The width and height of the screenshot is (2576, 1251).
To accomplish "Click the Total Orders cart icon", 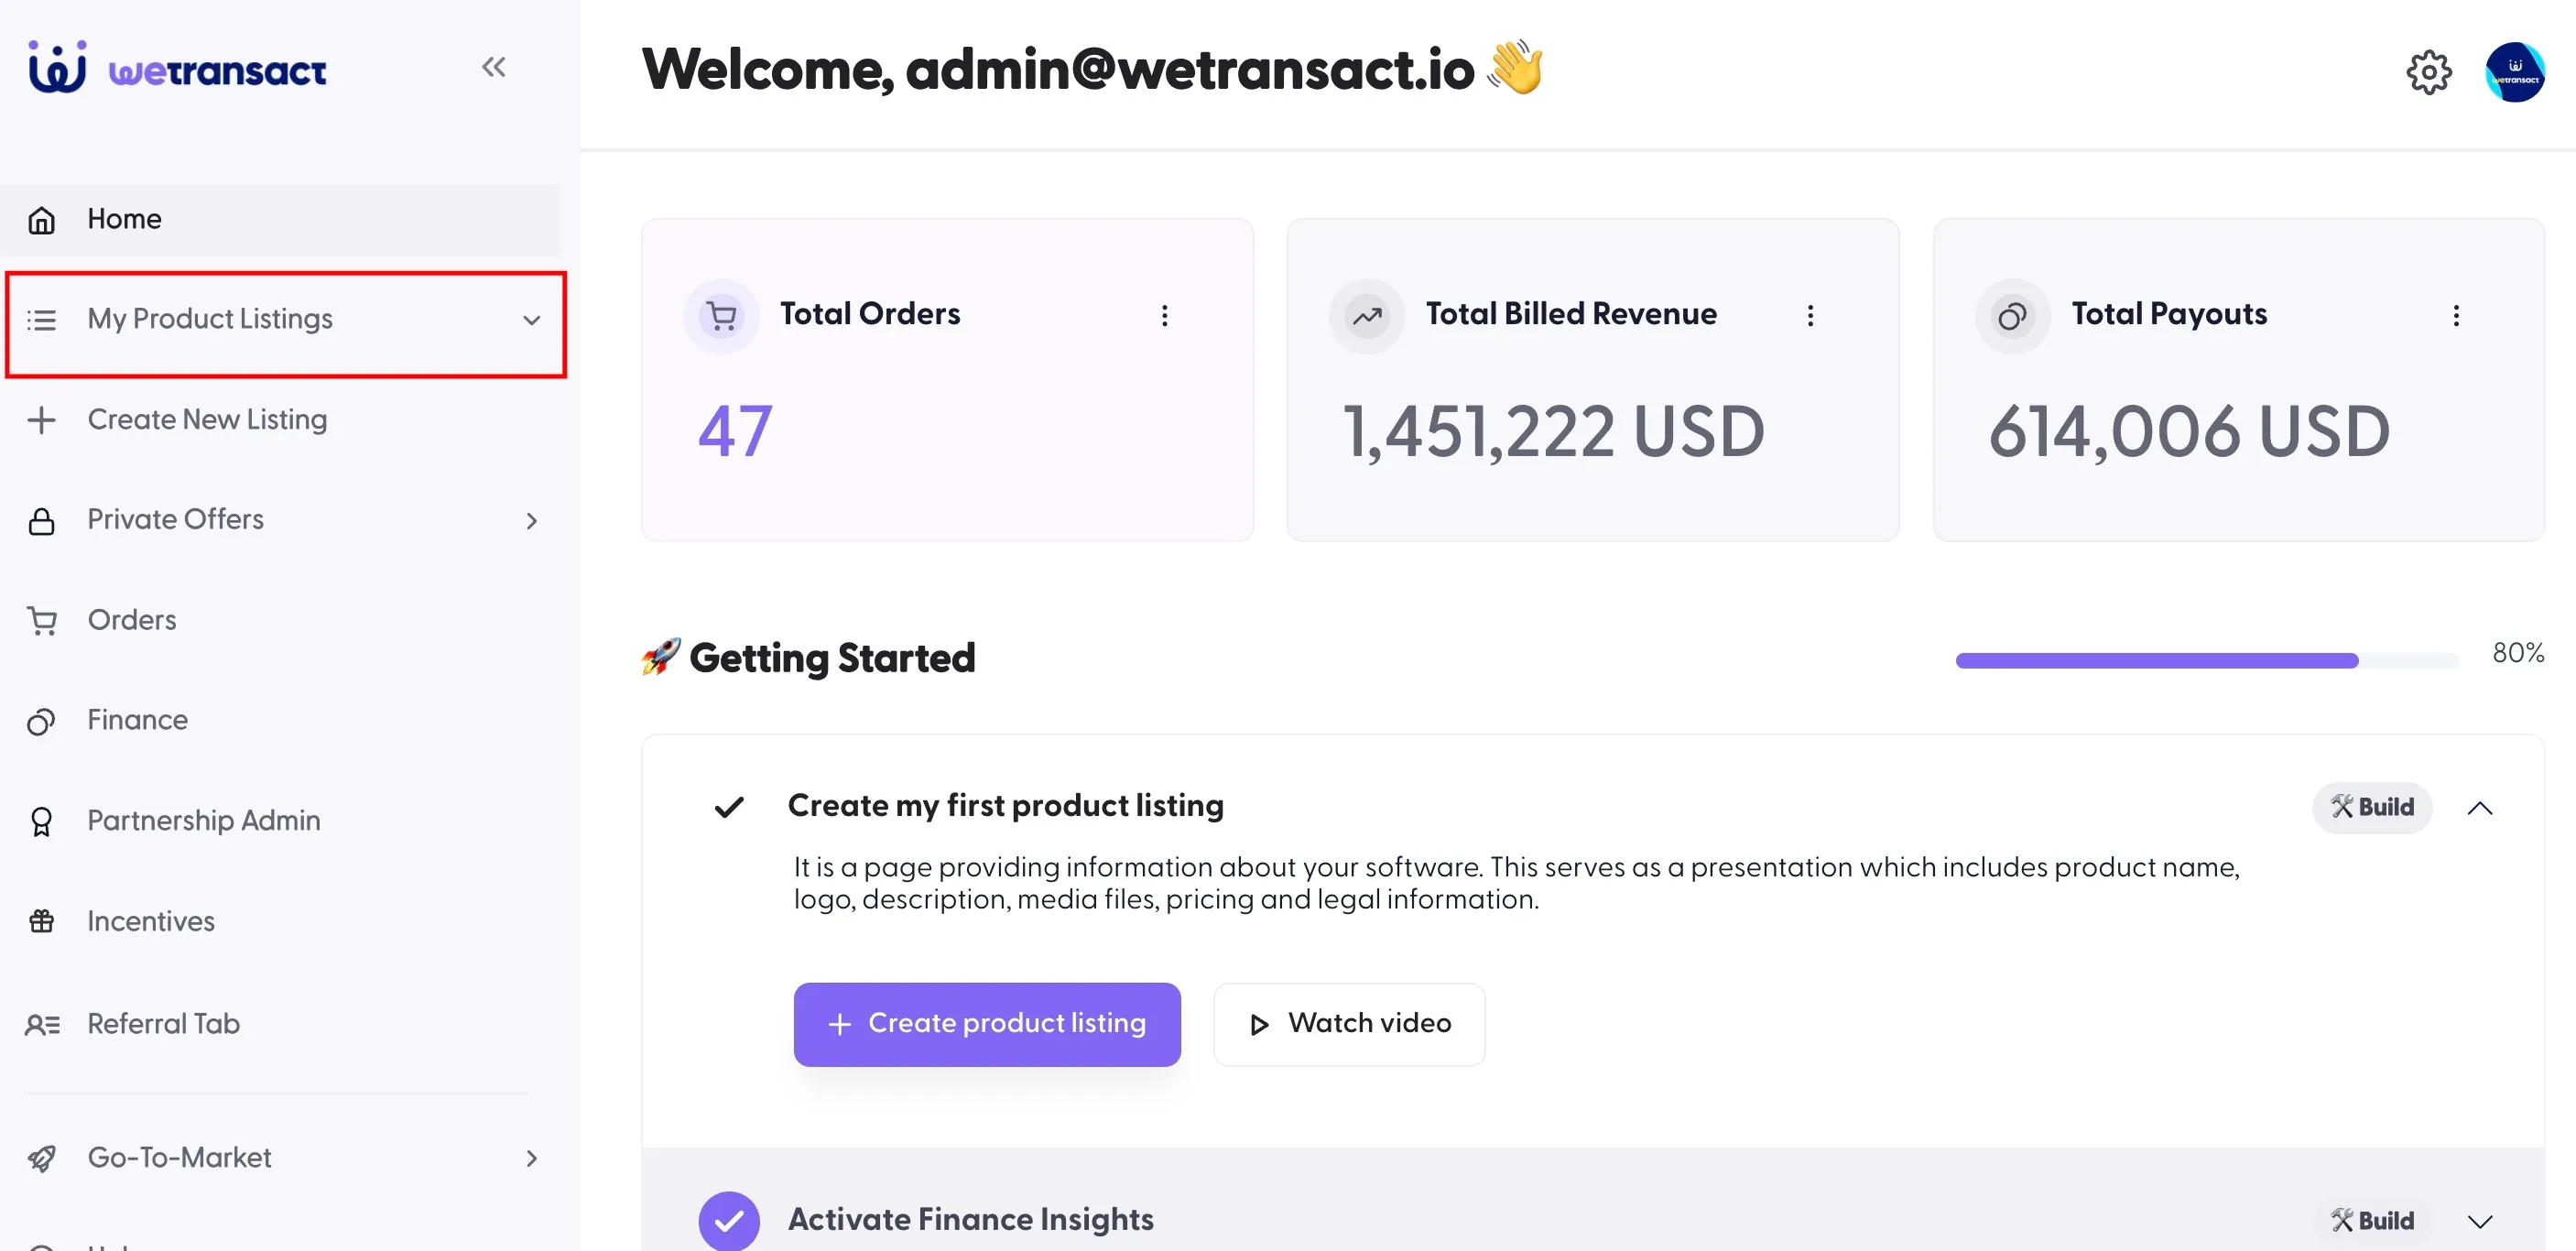I will [x=721, y=316].
